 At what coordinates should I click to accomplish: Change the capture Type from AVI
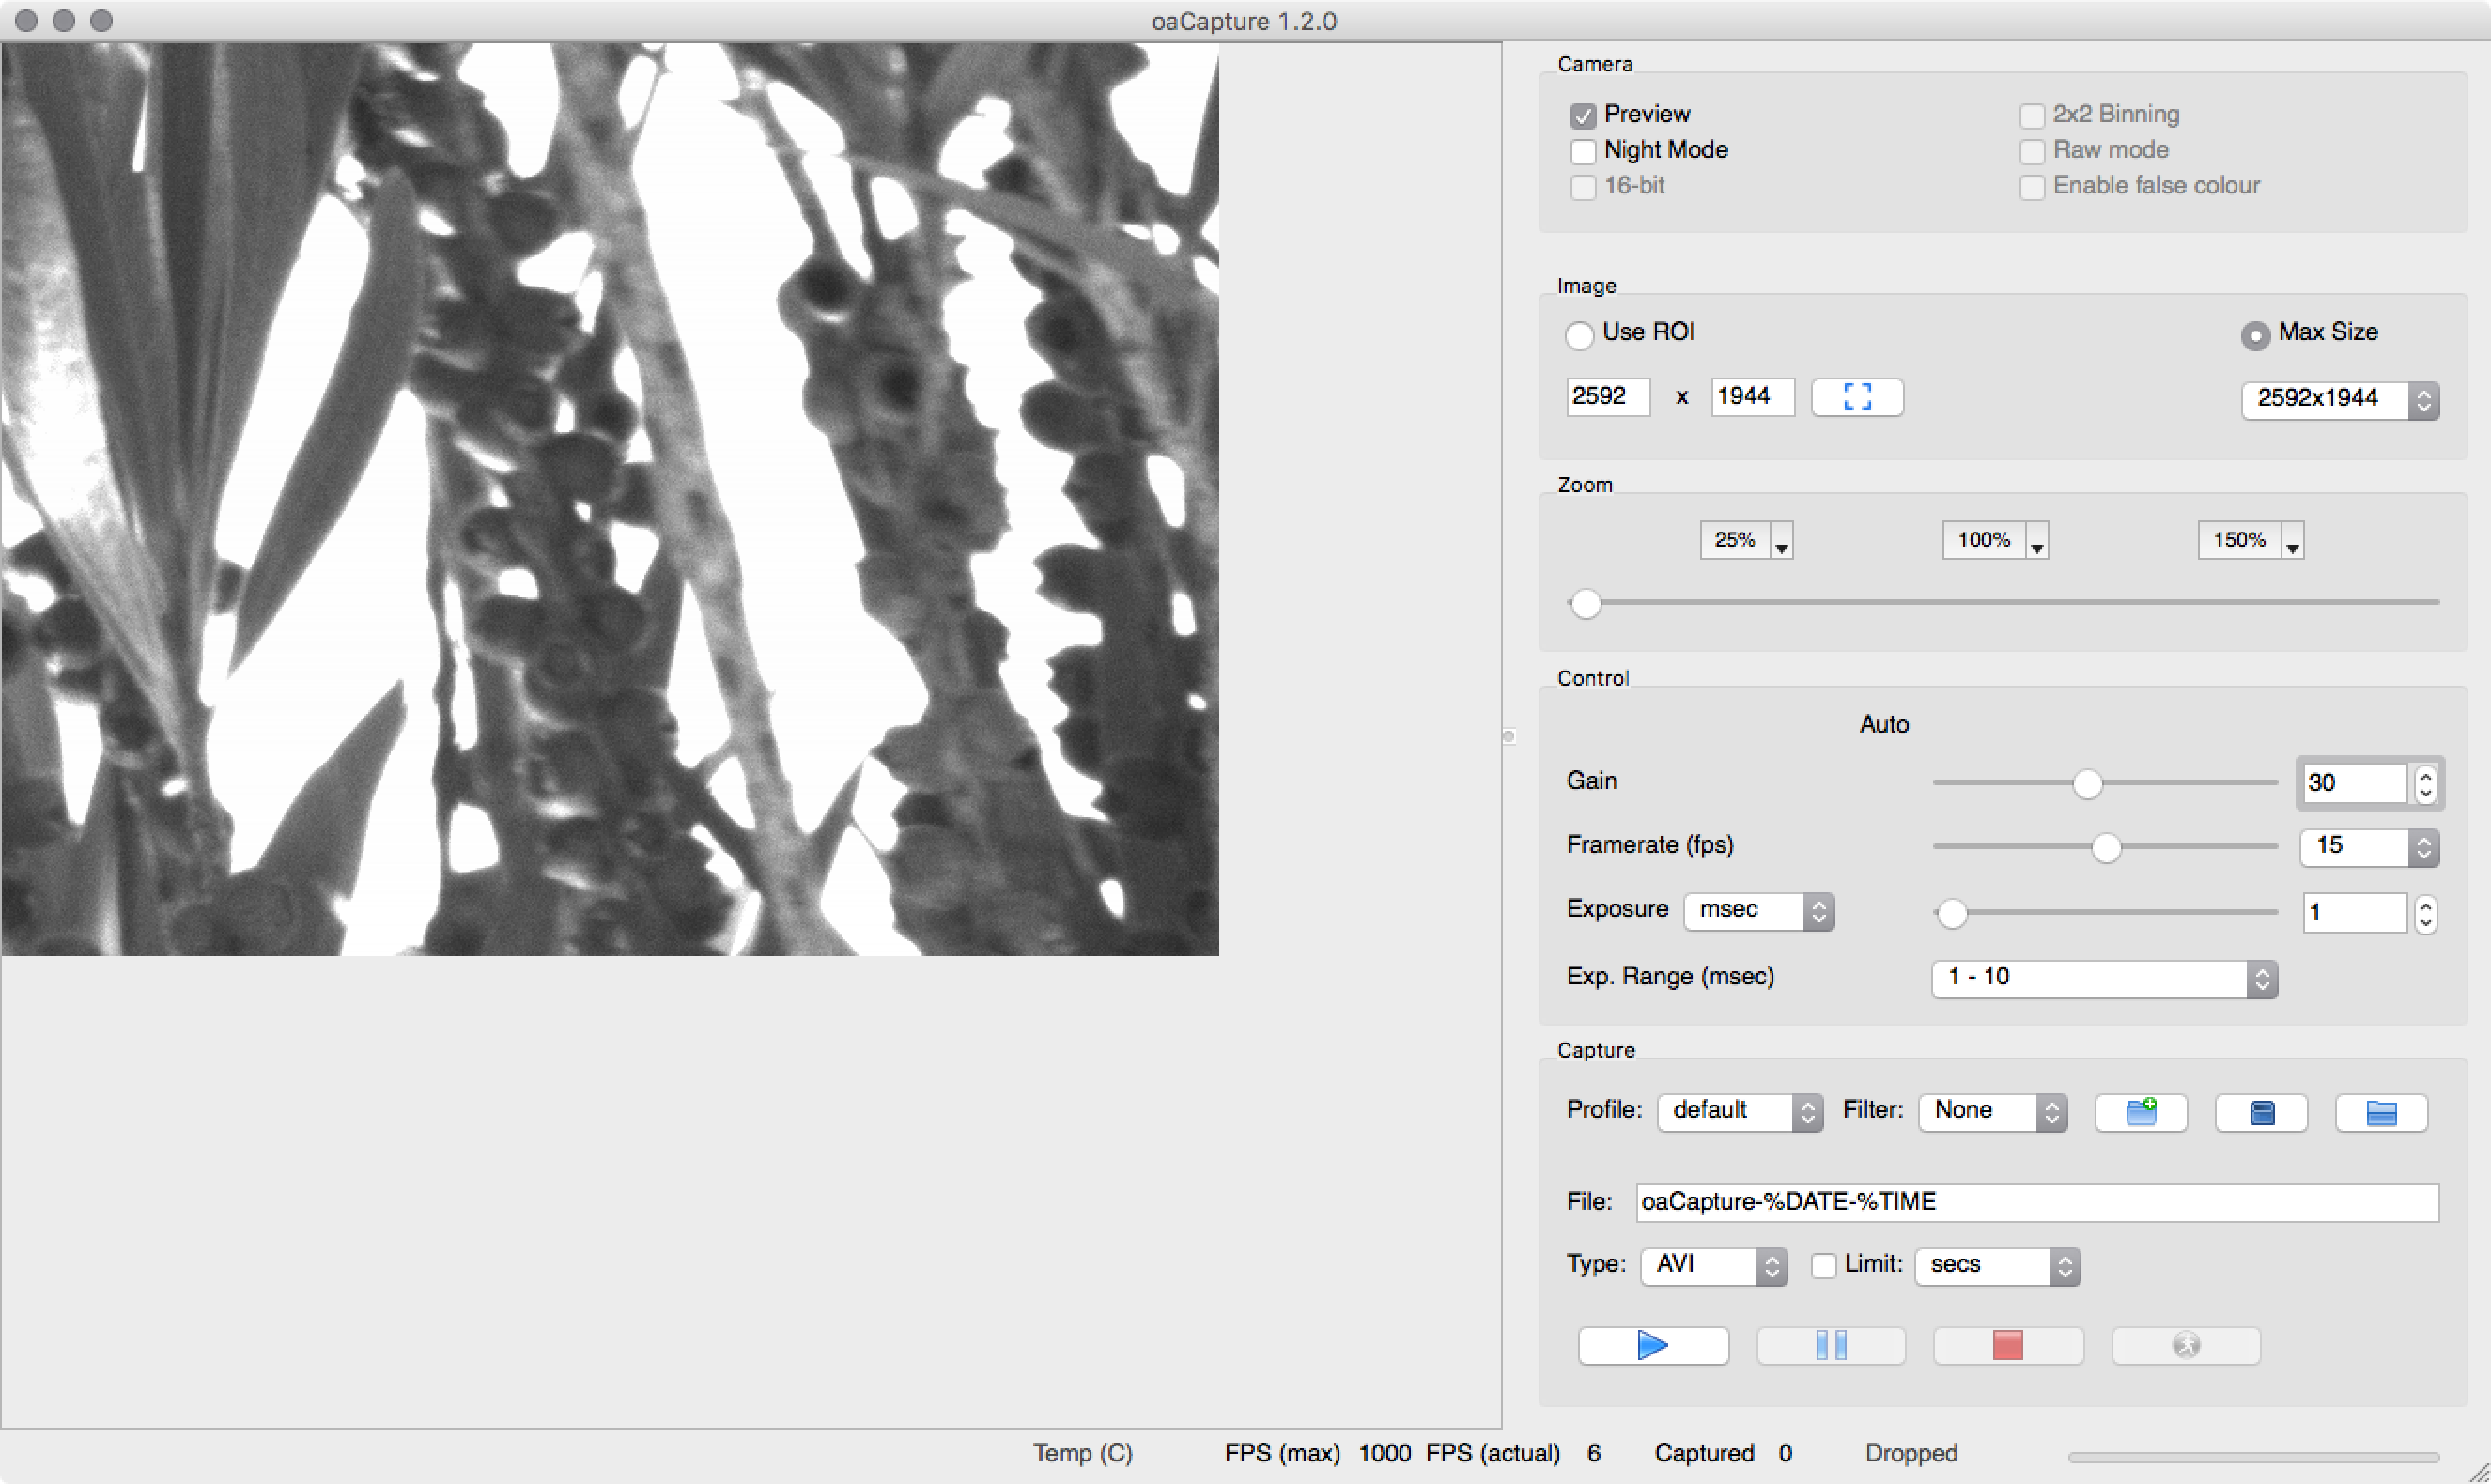[1712, 1264]
